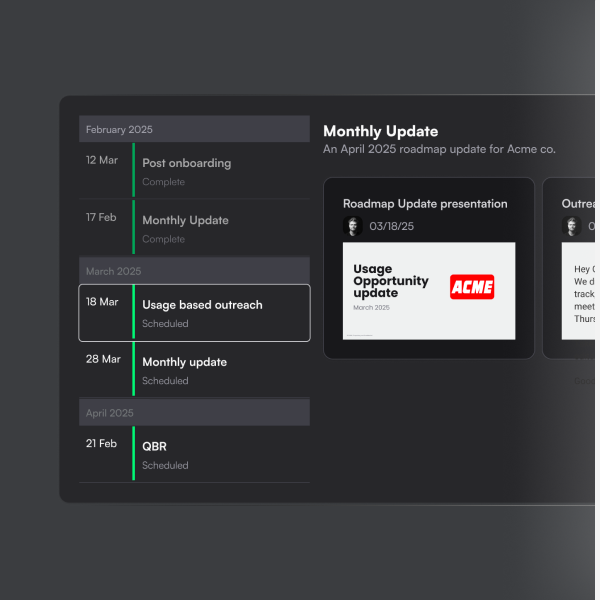Screen dimensions: 600x600
Task: Click the Complete status under Post onboarding
Action: (x=163, y=182)
